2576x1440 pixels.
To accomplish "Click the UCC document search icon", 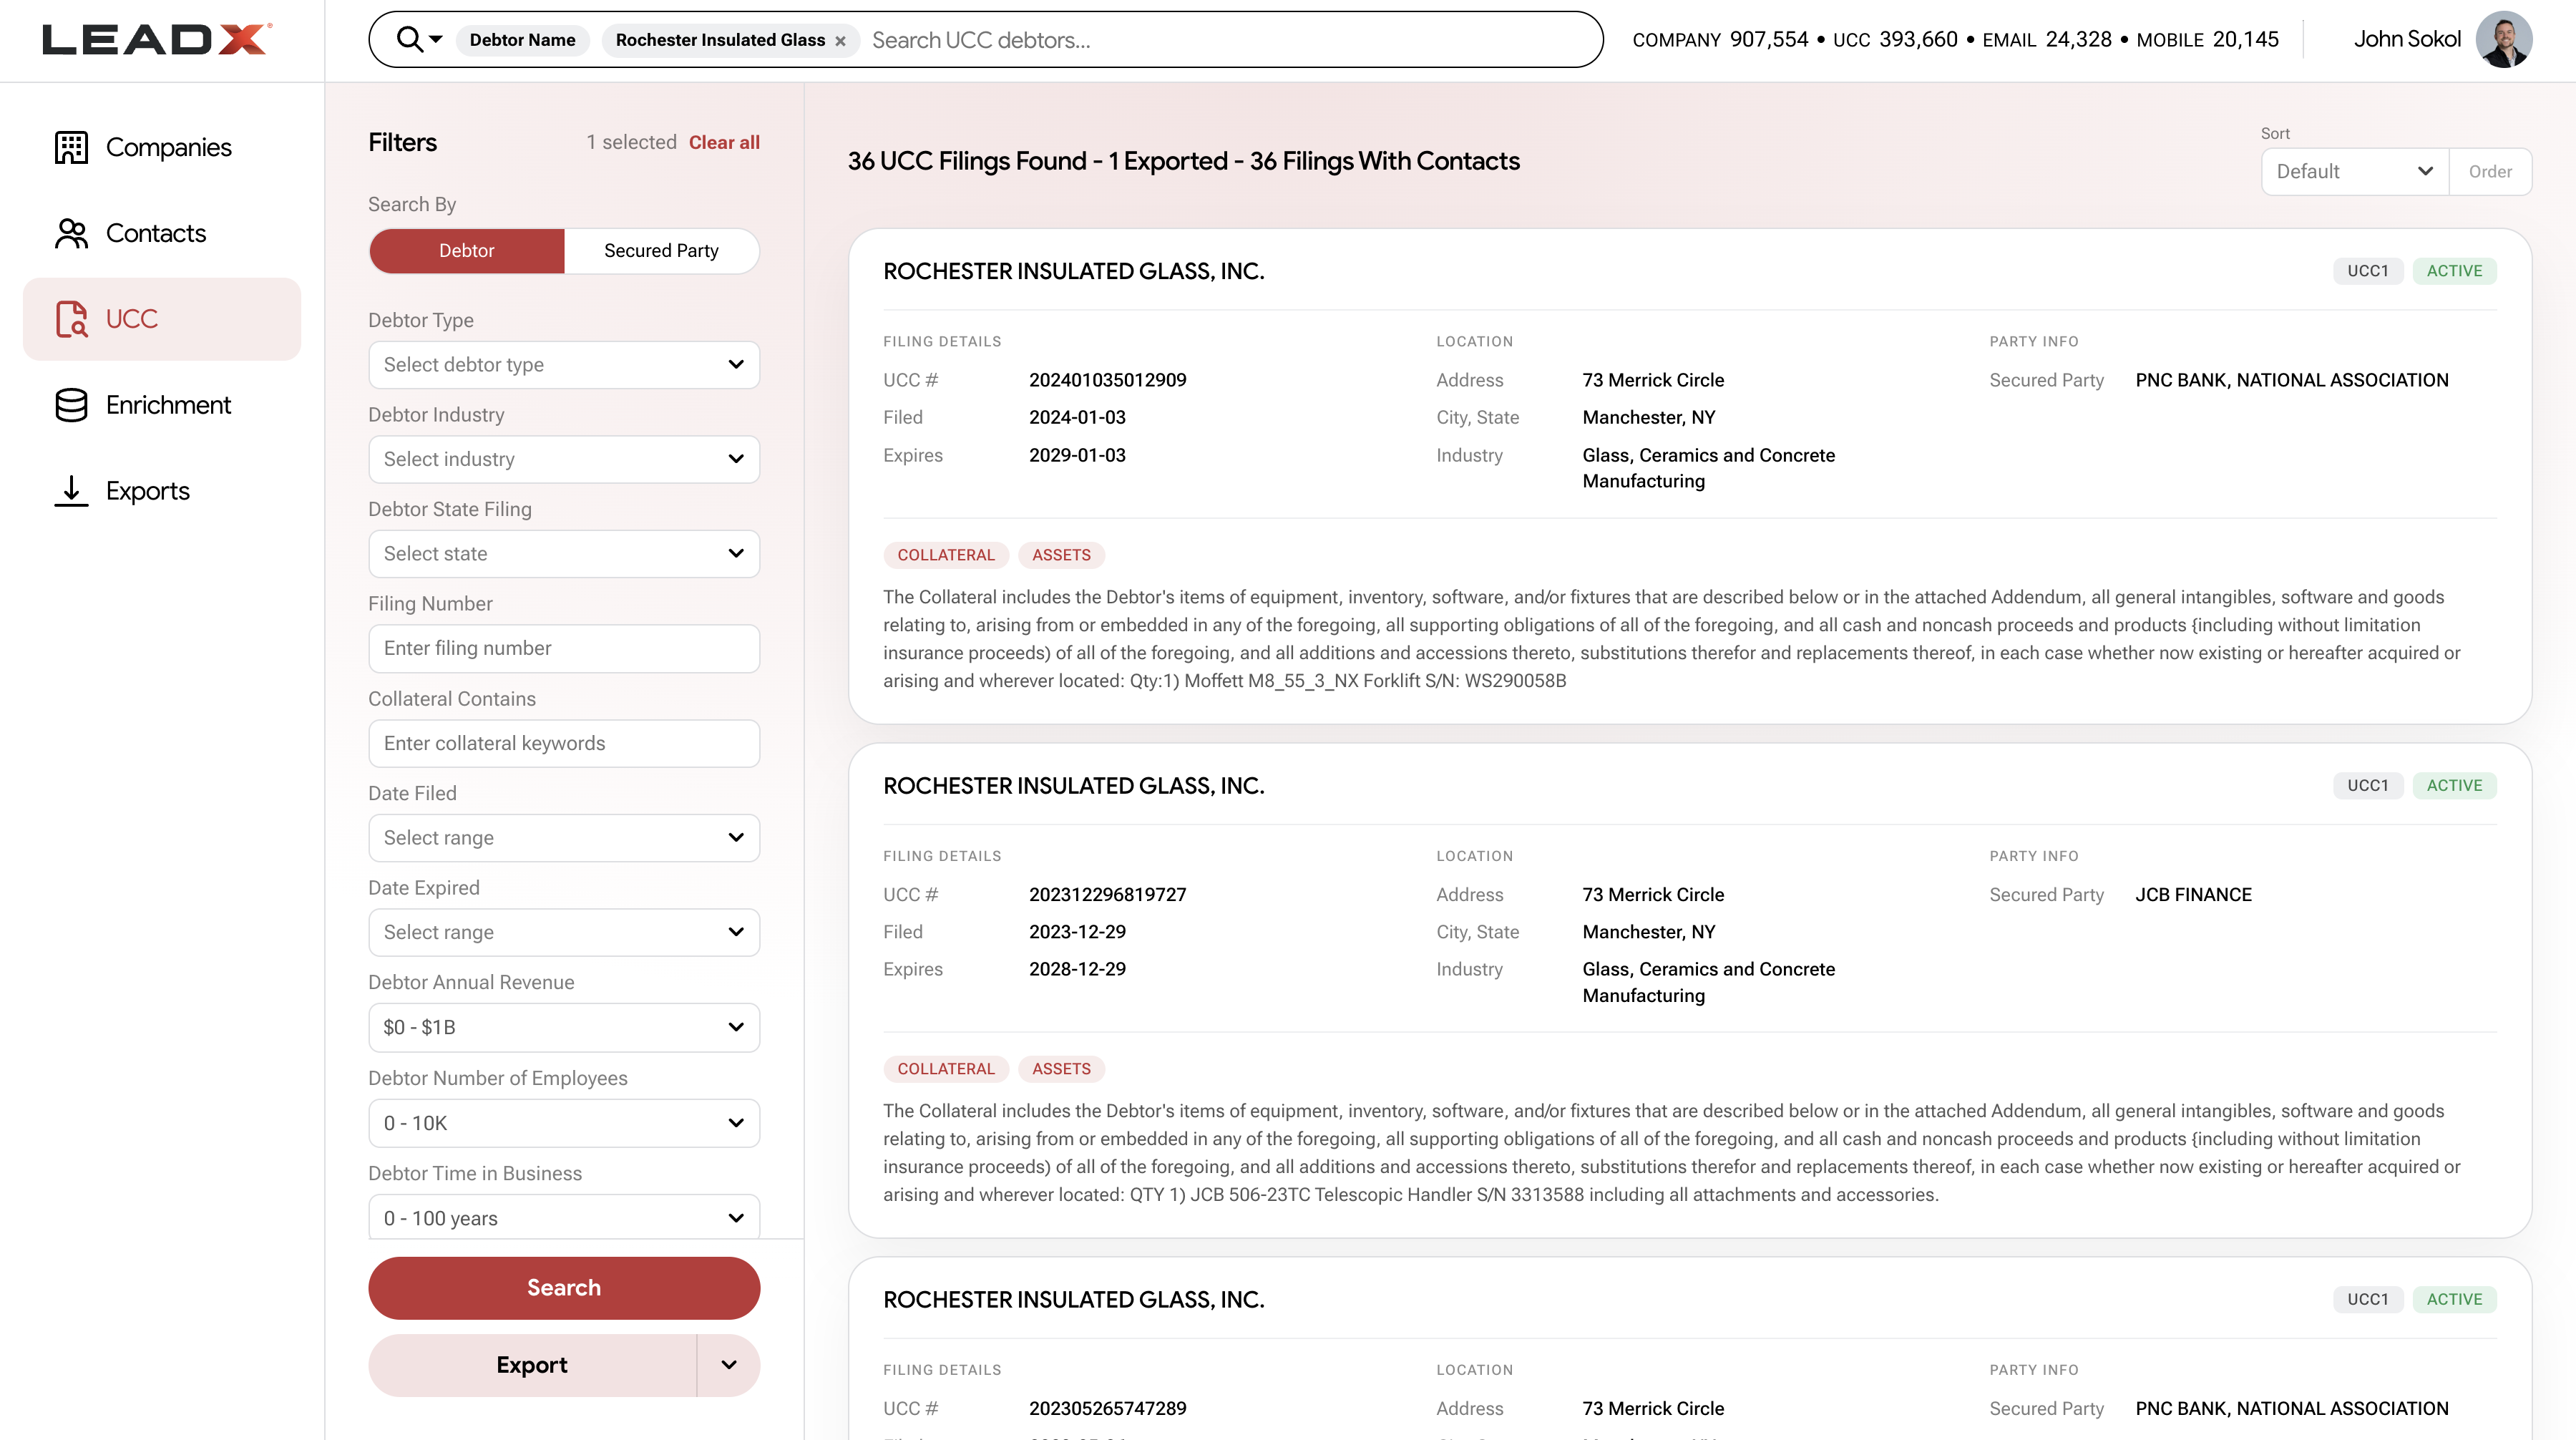I will (71, 319).
